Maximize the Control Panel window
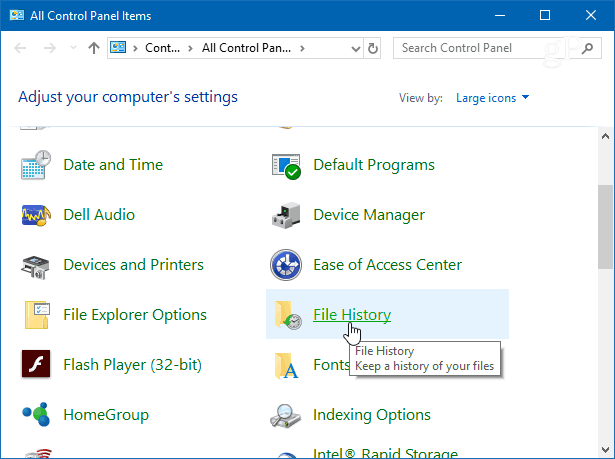Viewport: 615px width, 459px height. coord(545,15)
